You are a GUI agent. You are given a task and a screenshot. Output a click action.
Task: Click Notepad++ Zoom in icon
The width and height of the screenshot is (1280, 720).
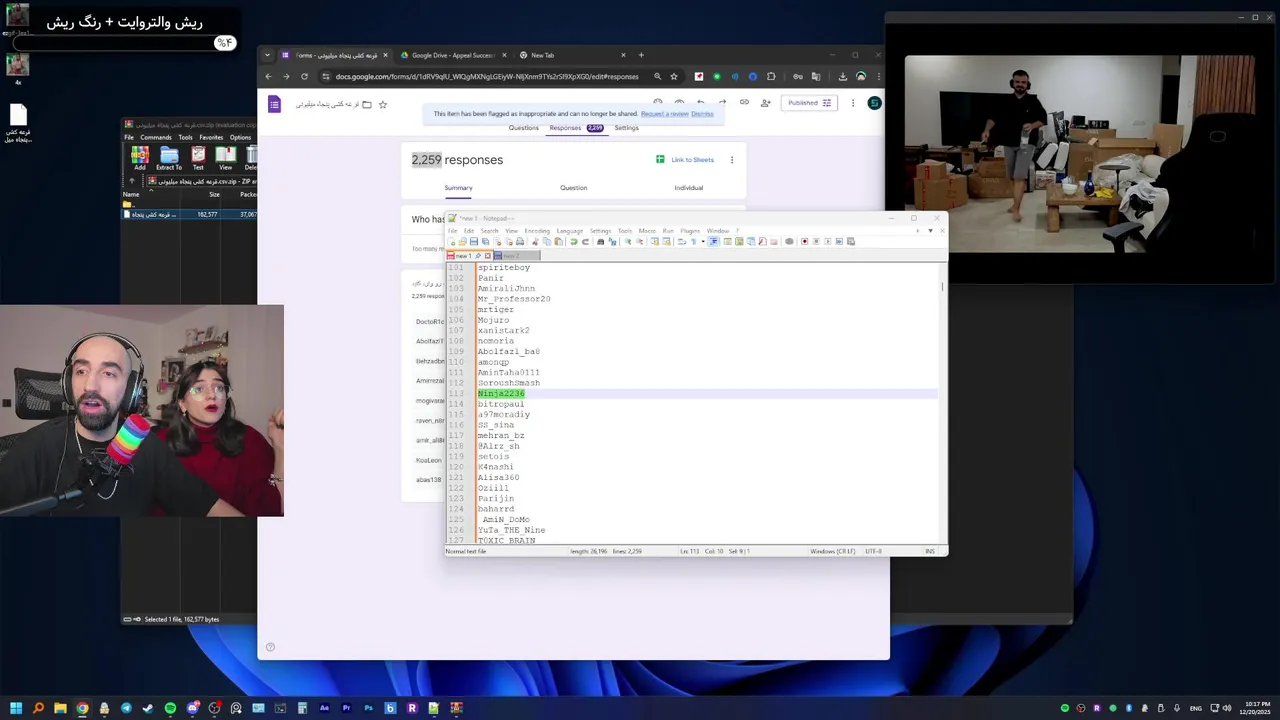pos(628,241)
